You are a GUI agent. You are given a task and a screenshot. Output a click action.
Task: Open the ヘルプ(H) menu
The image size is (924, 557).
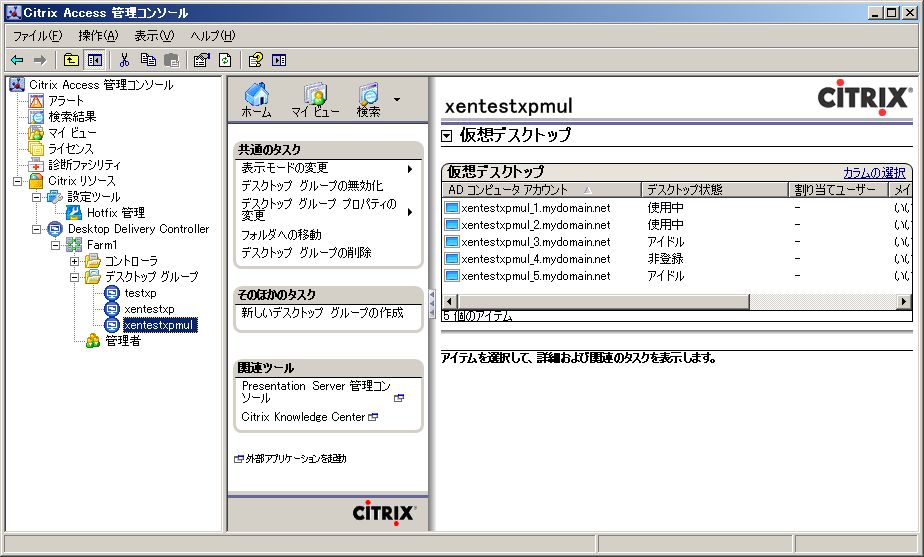click(213, 36)
